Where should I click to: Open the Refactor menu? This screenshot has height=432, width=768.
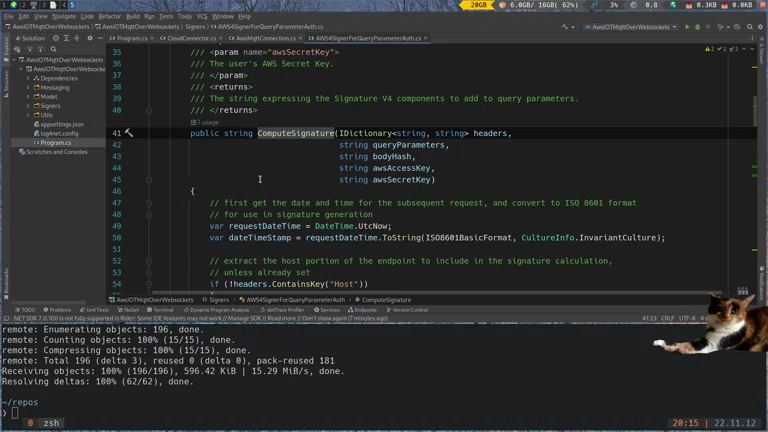point(109,16)
